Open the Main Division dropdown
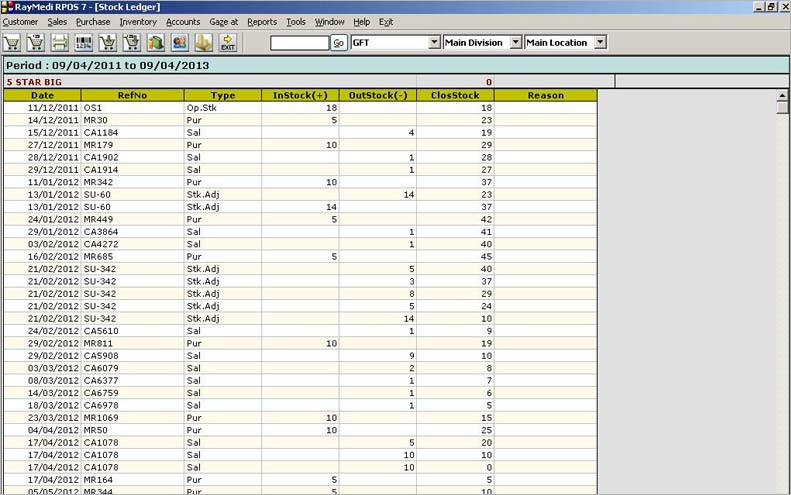This screenshot has height=495, width=791. point(516,42)
